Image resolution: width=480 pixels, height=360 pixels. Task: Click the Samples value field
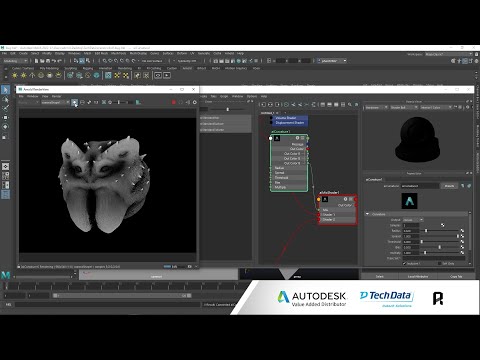tap(410, 225)
